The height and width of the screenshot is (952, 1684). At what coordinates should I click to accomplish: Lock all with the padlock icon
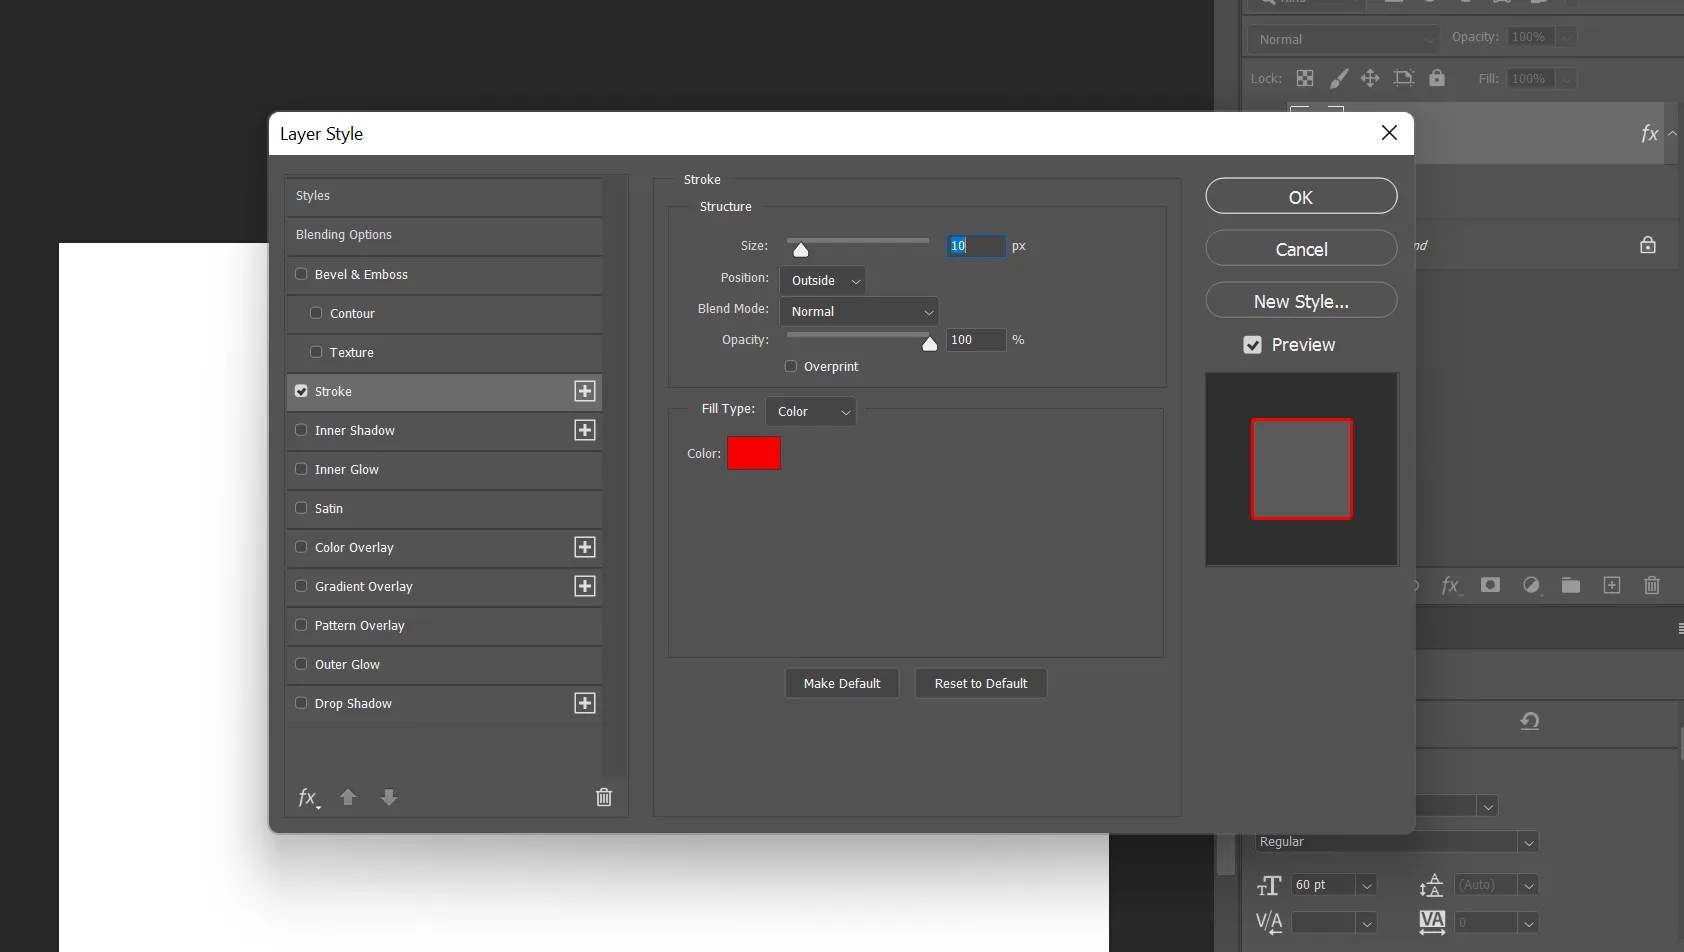click(x=1438, y=78)
